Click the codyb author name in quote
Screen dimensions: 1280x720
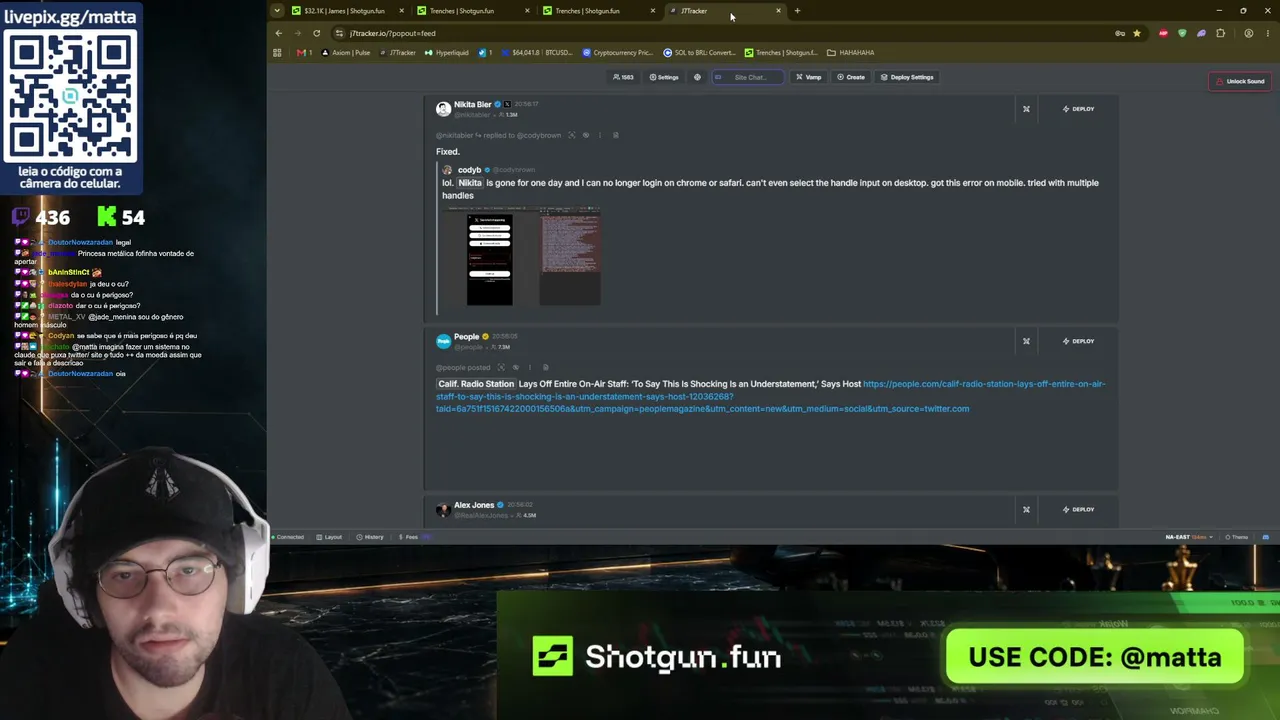coord(469,170)
